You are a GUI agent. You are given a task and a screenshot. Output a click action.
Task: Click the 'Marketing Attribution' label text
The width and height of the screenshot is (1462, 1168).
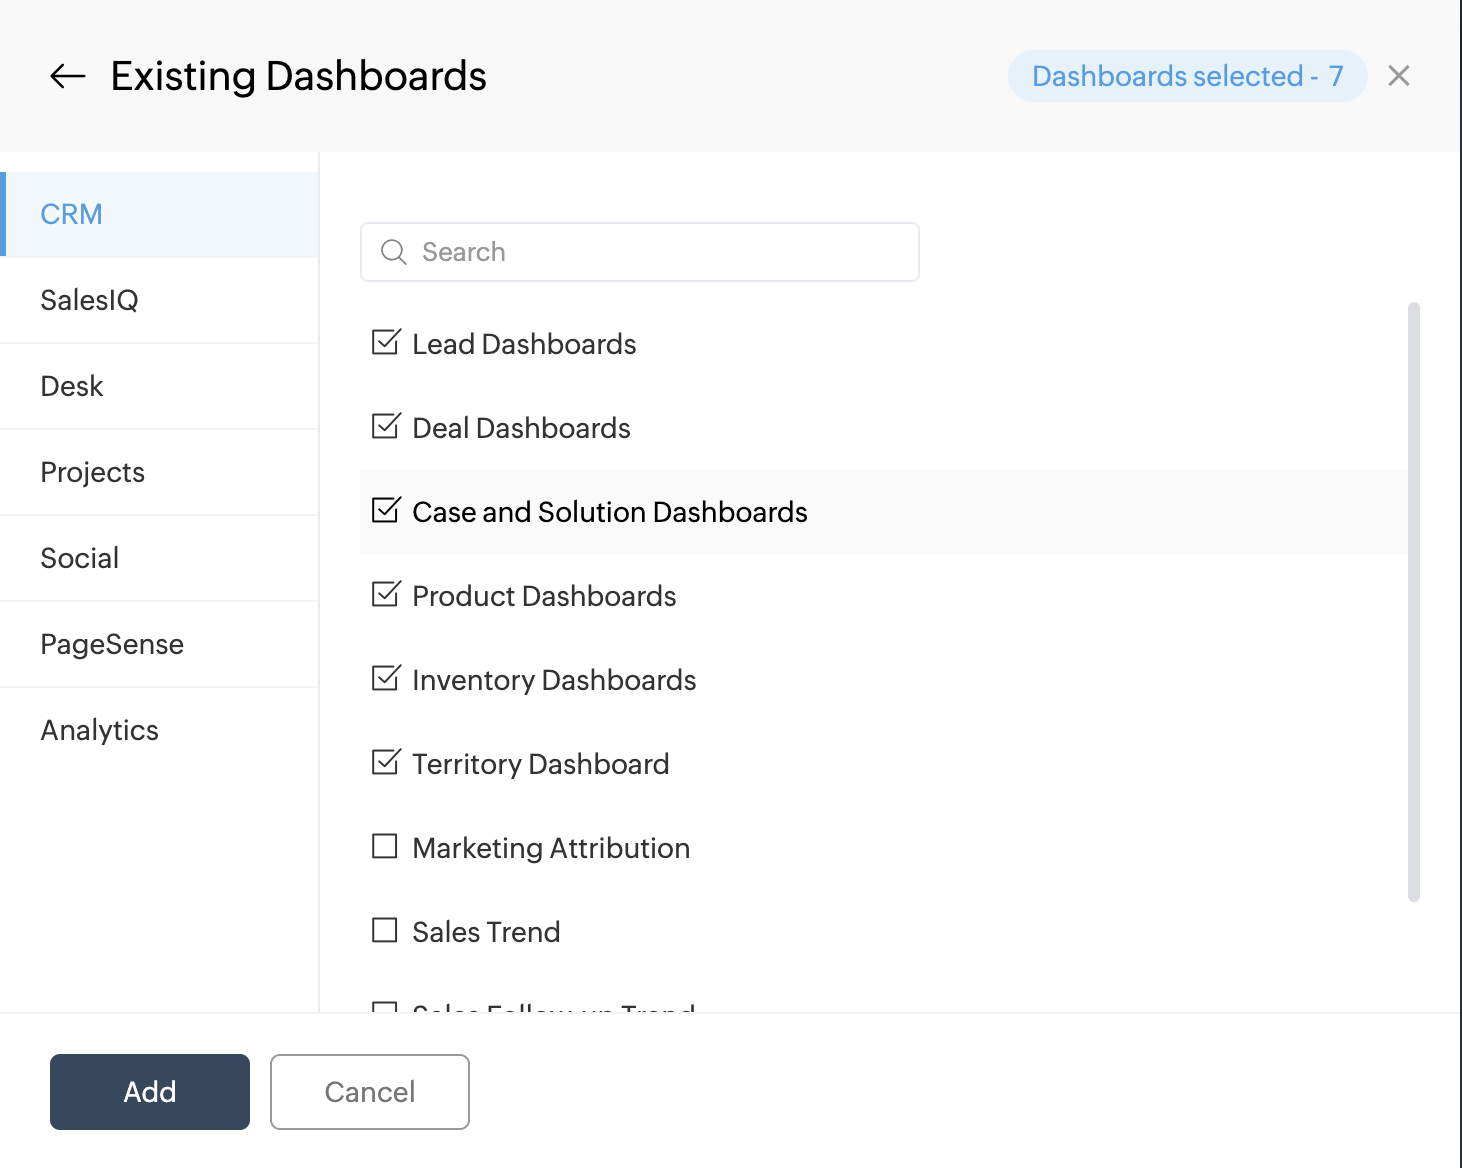coord(551,848)
